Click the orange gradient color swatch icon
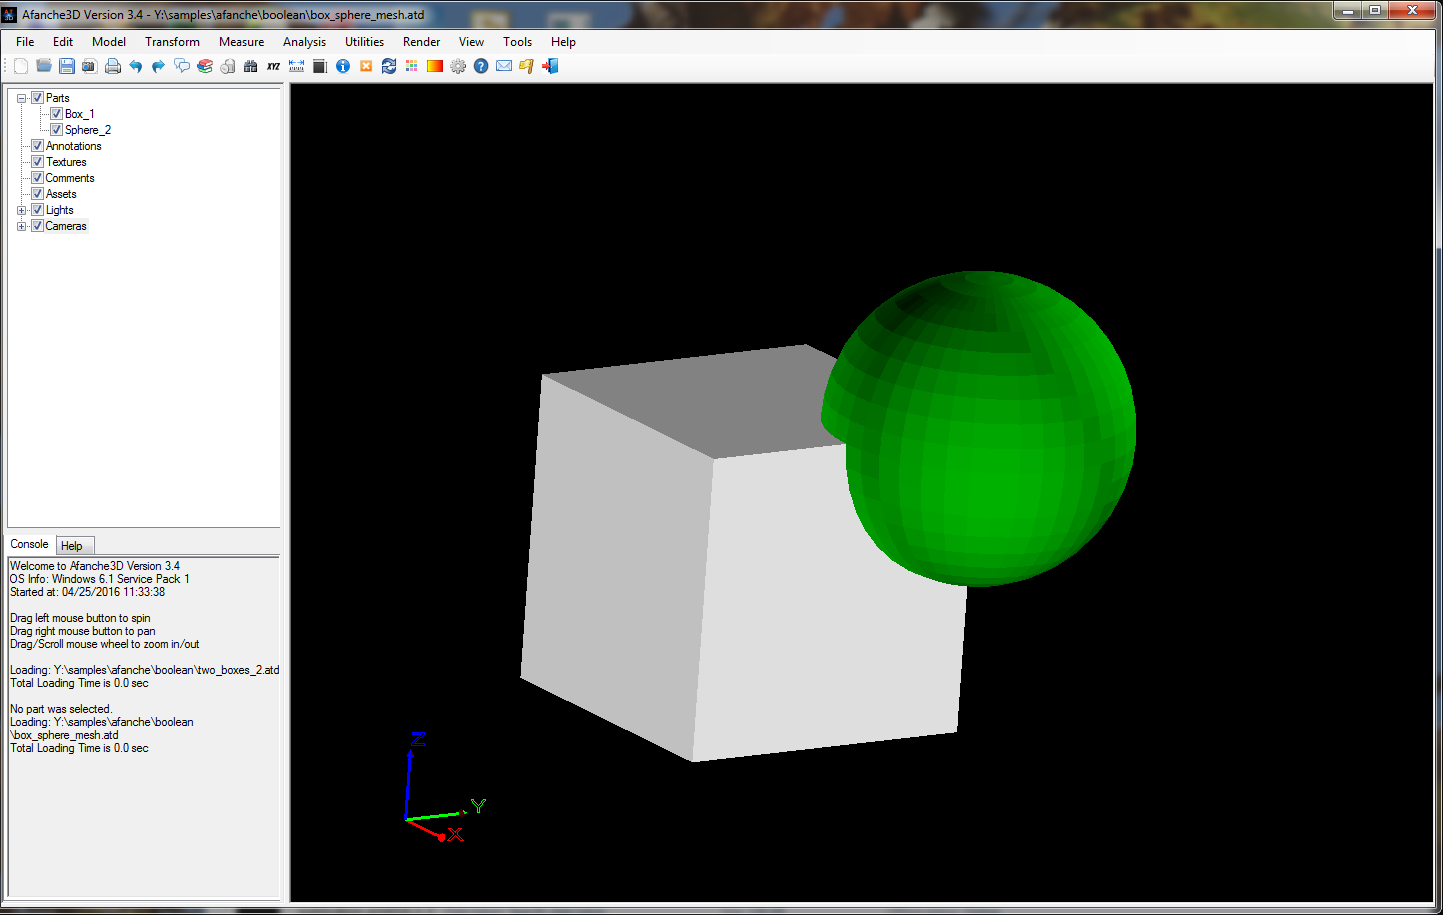Image resolution: width=1443 pixels, height=915 pixels. point(435,66)
